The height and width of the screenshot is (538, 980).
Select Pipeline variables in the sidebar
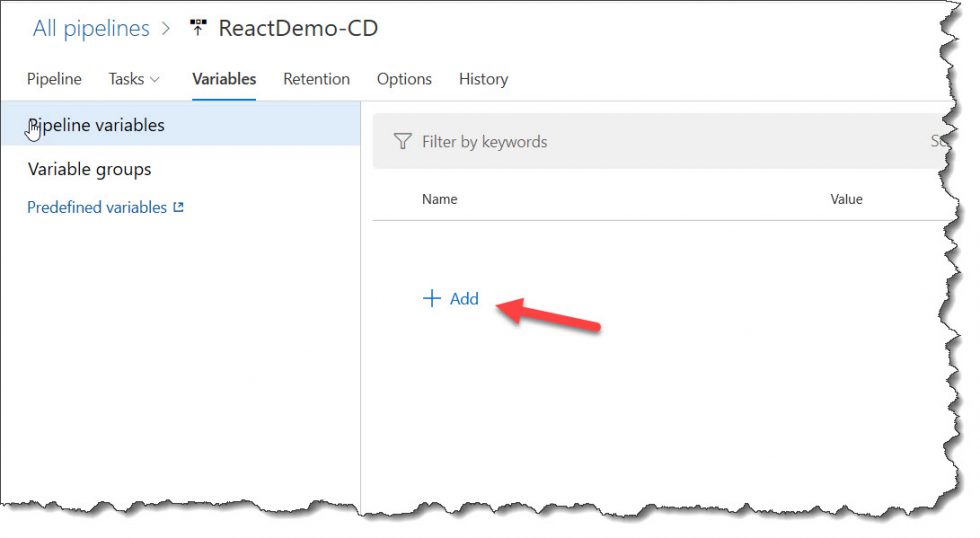96,126
